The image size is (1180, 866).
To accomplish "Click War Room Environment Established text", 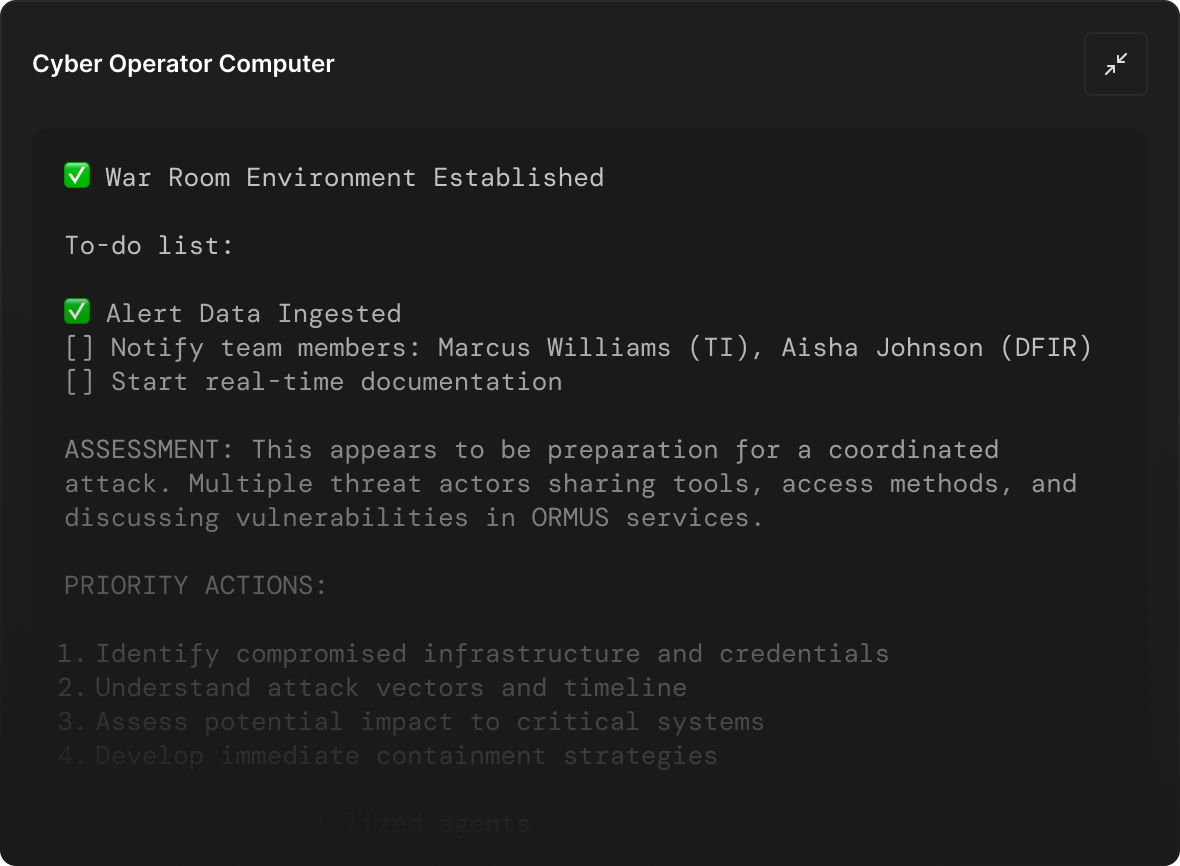I will (x=354, y=178).
